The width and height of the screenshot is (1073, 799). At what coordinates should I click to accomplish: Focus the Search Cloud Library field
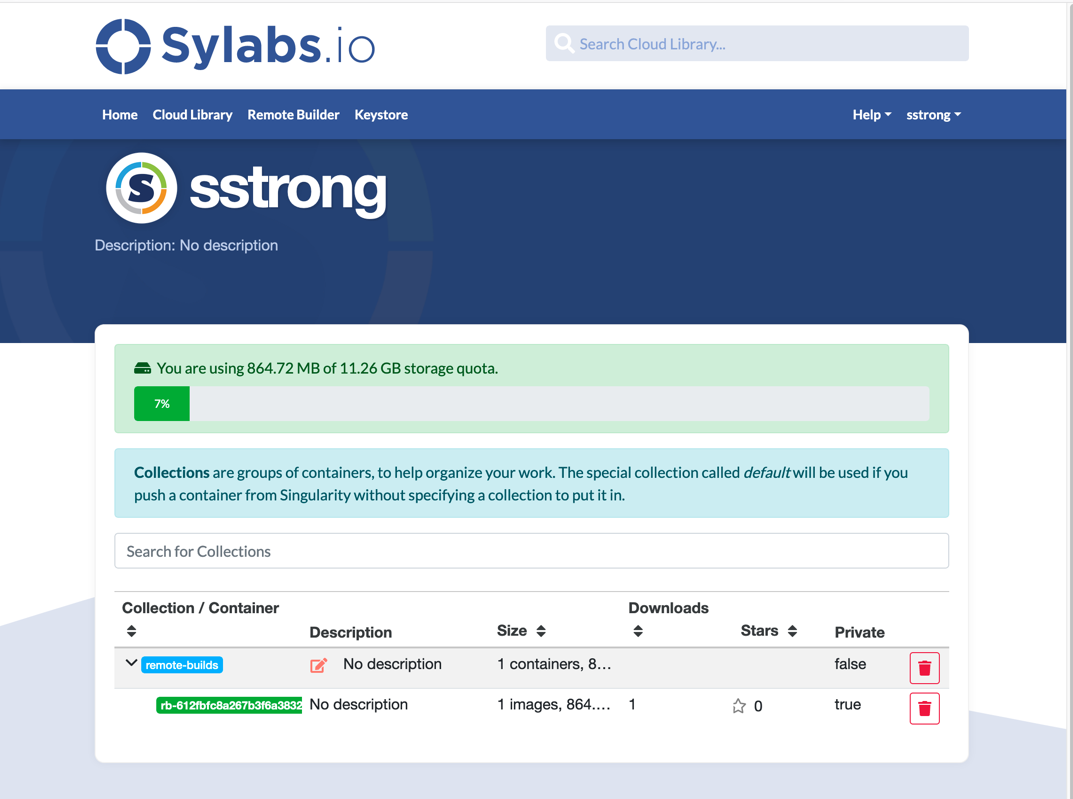click(757, 44)
